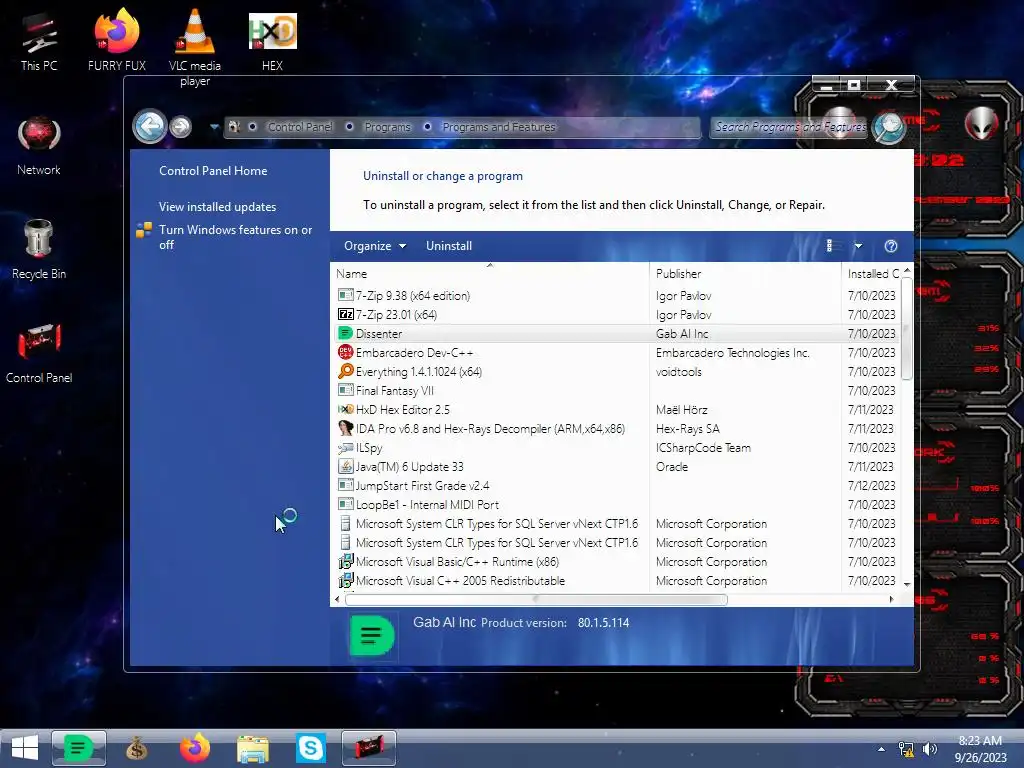The image size is (1024, 768).
Task: Click the volume speaker tray icon
Action: point(929,749)
